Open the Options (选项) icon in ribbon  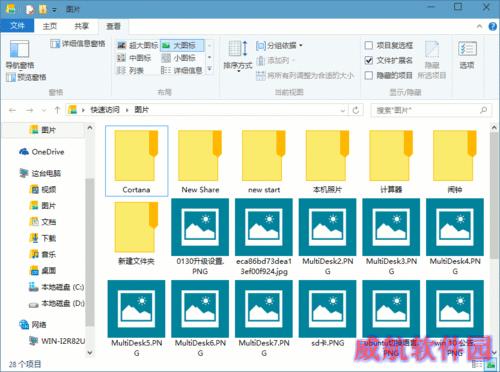coord(467,55)
